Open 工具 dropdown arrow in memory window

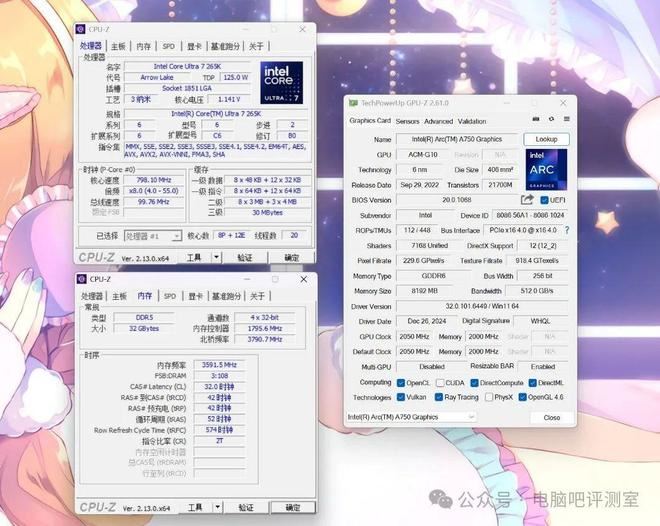pos(218,507)
